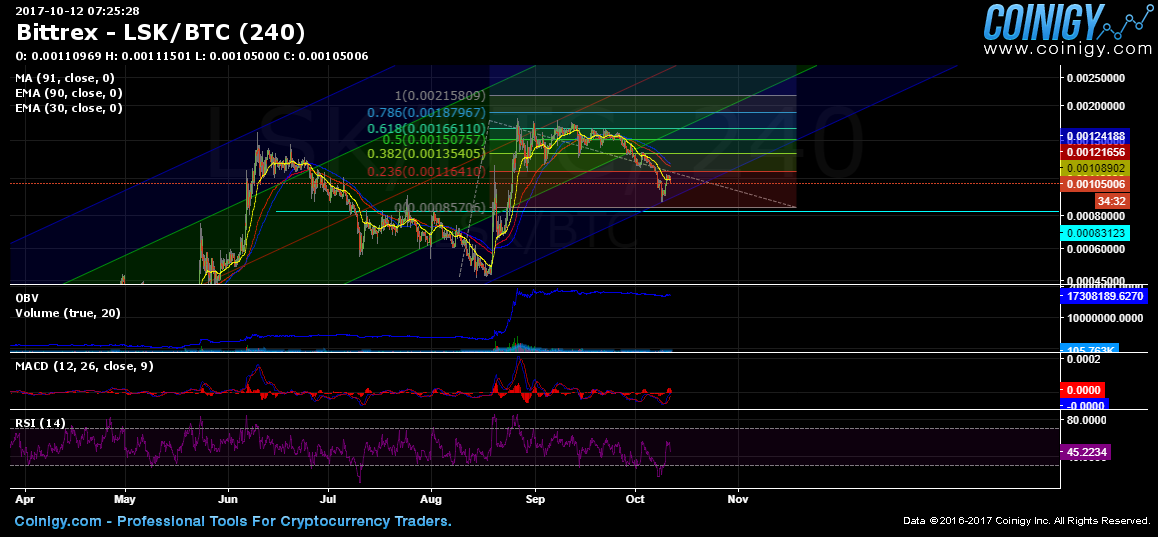Click the red price tag 0.00121656
The width and height of the screenshot is (1158, 537).
1094,151
